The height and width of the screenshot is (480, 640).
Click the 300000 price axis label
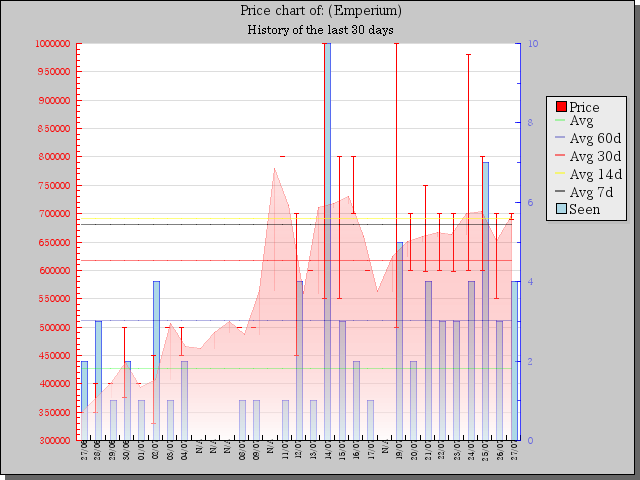pyautogui.click(x=54, y=440)
